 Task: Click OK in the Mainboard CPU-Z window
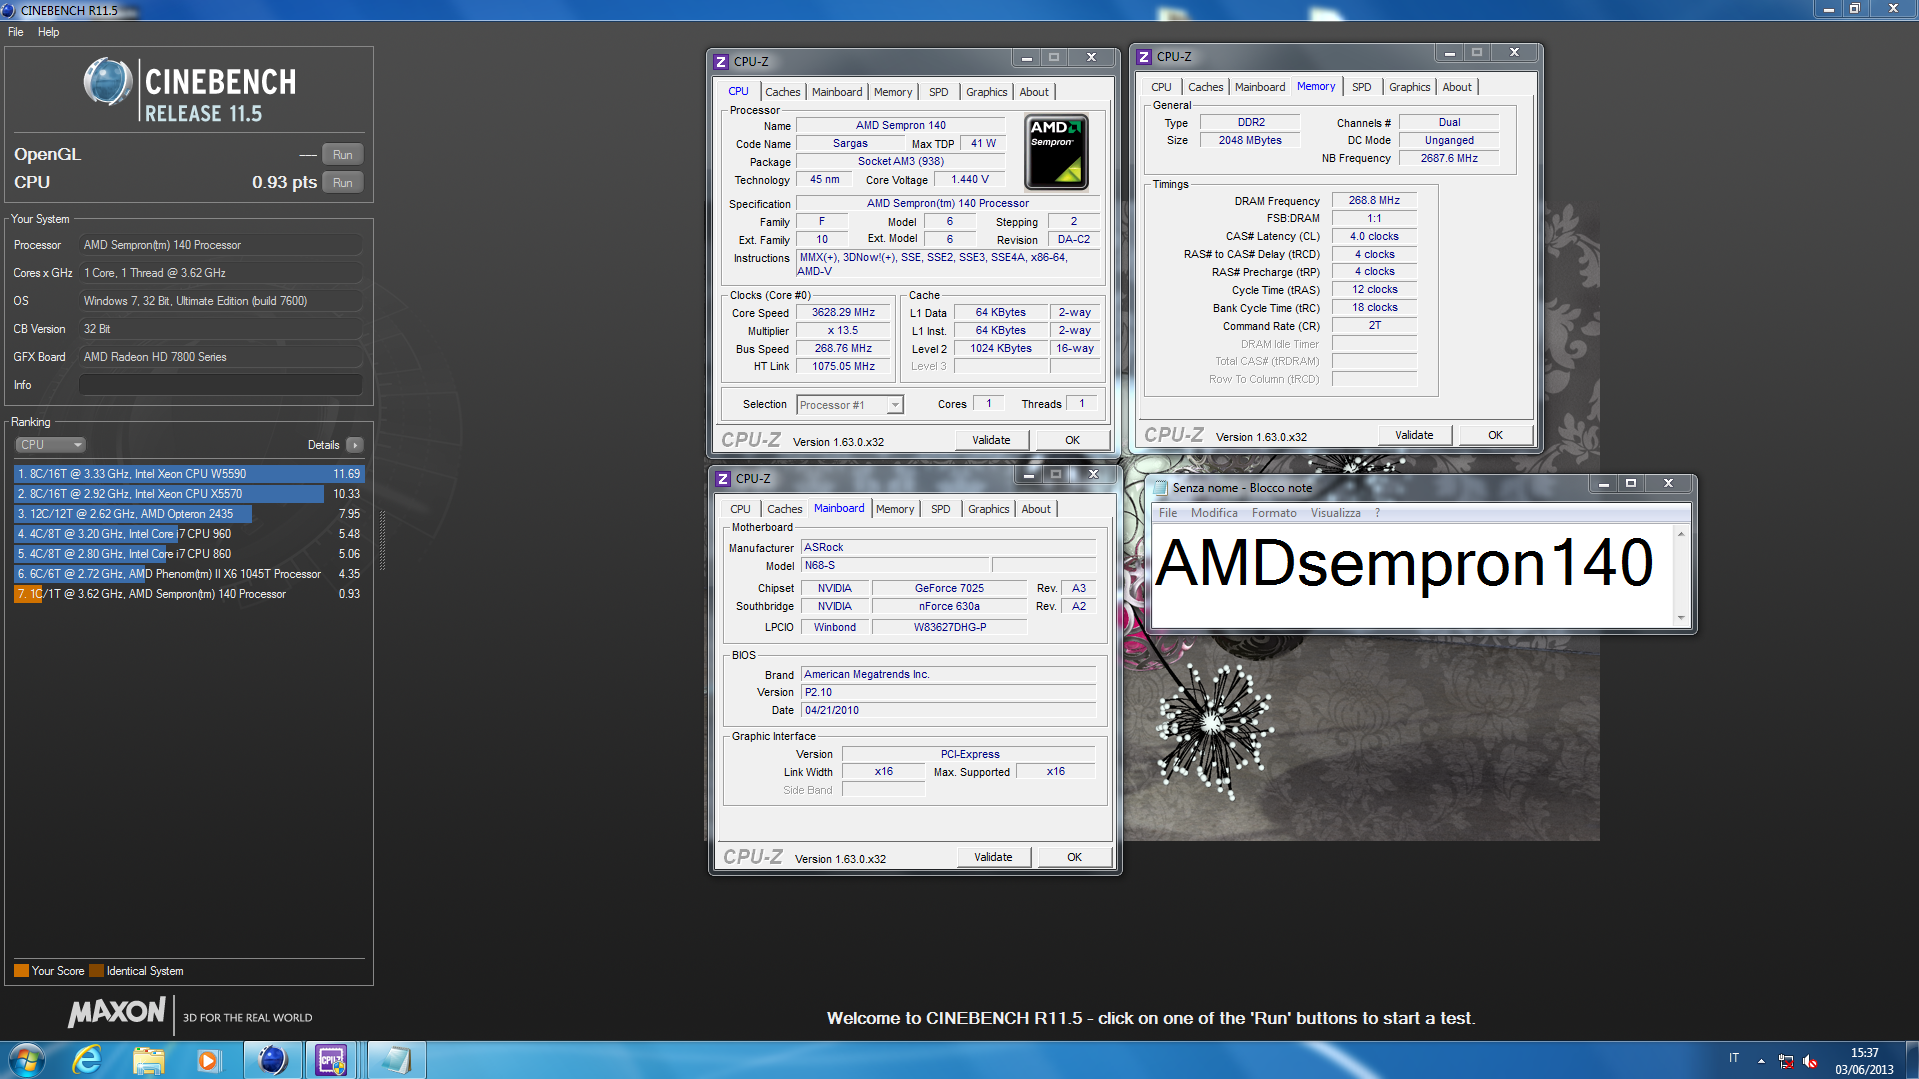point(1074,857)
